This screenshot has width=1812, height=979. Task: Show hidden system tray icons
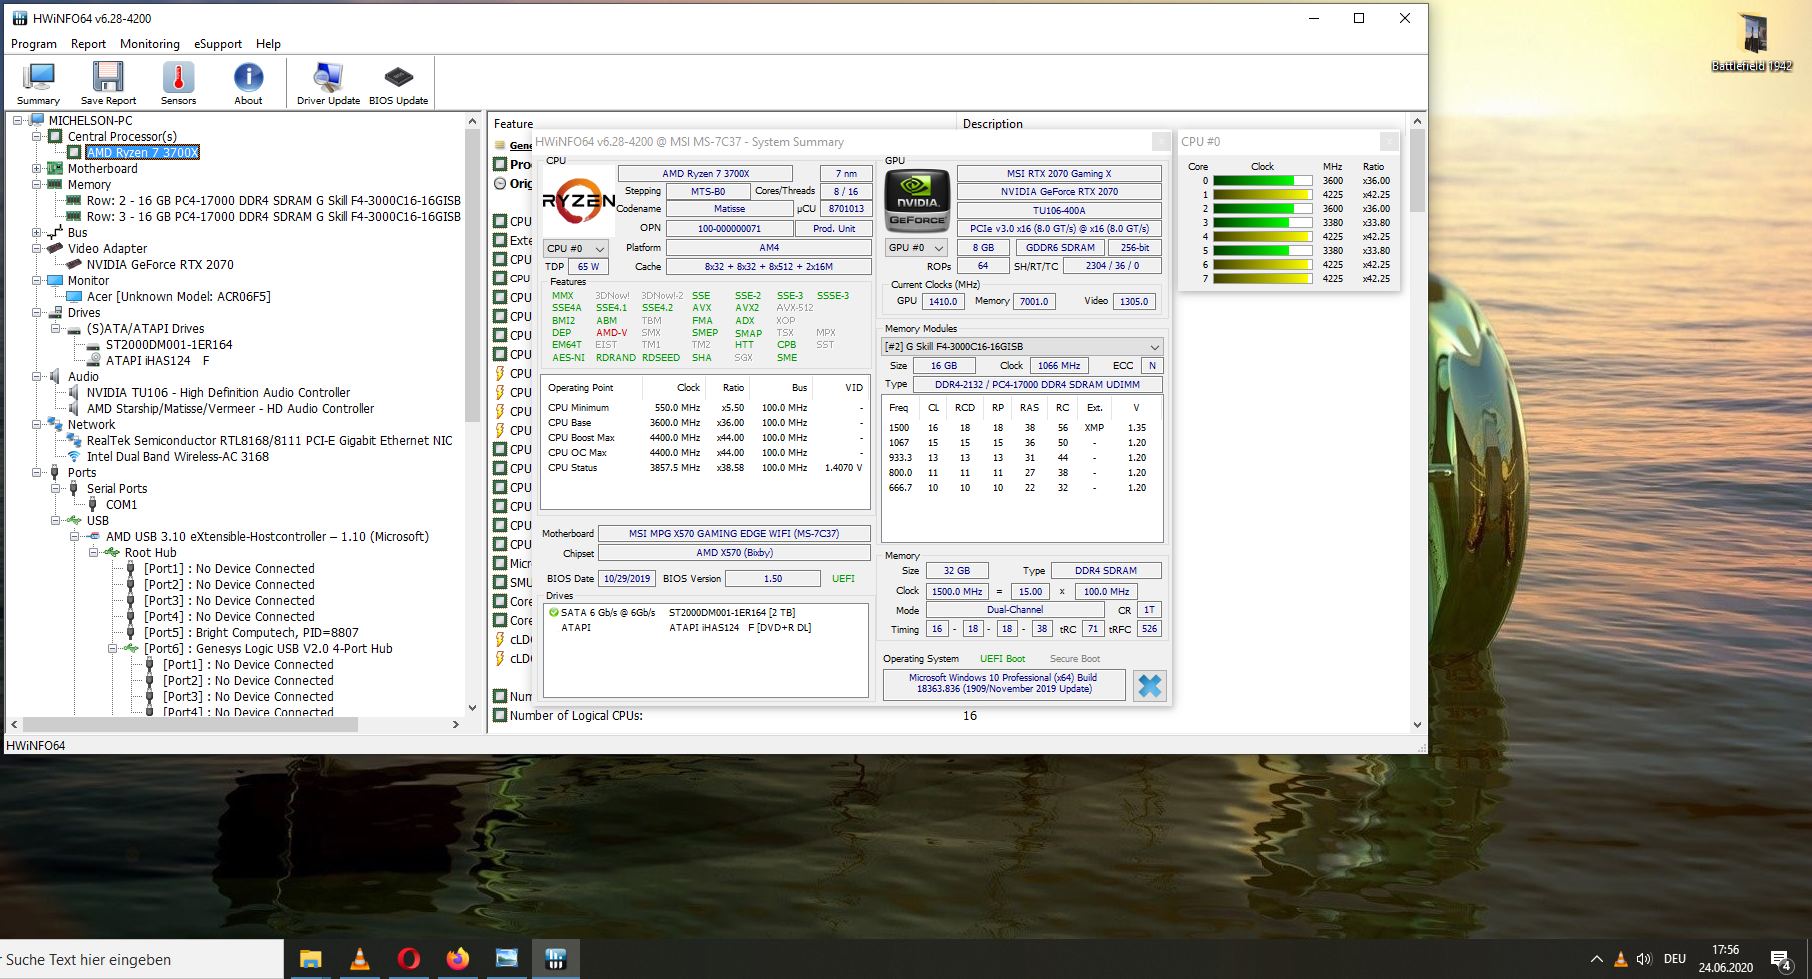[1597, 960]
